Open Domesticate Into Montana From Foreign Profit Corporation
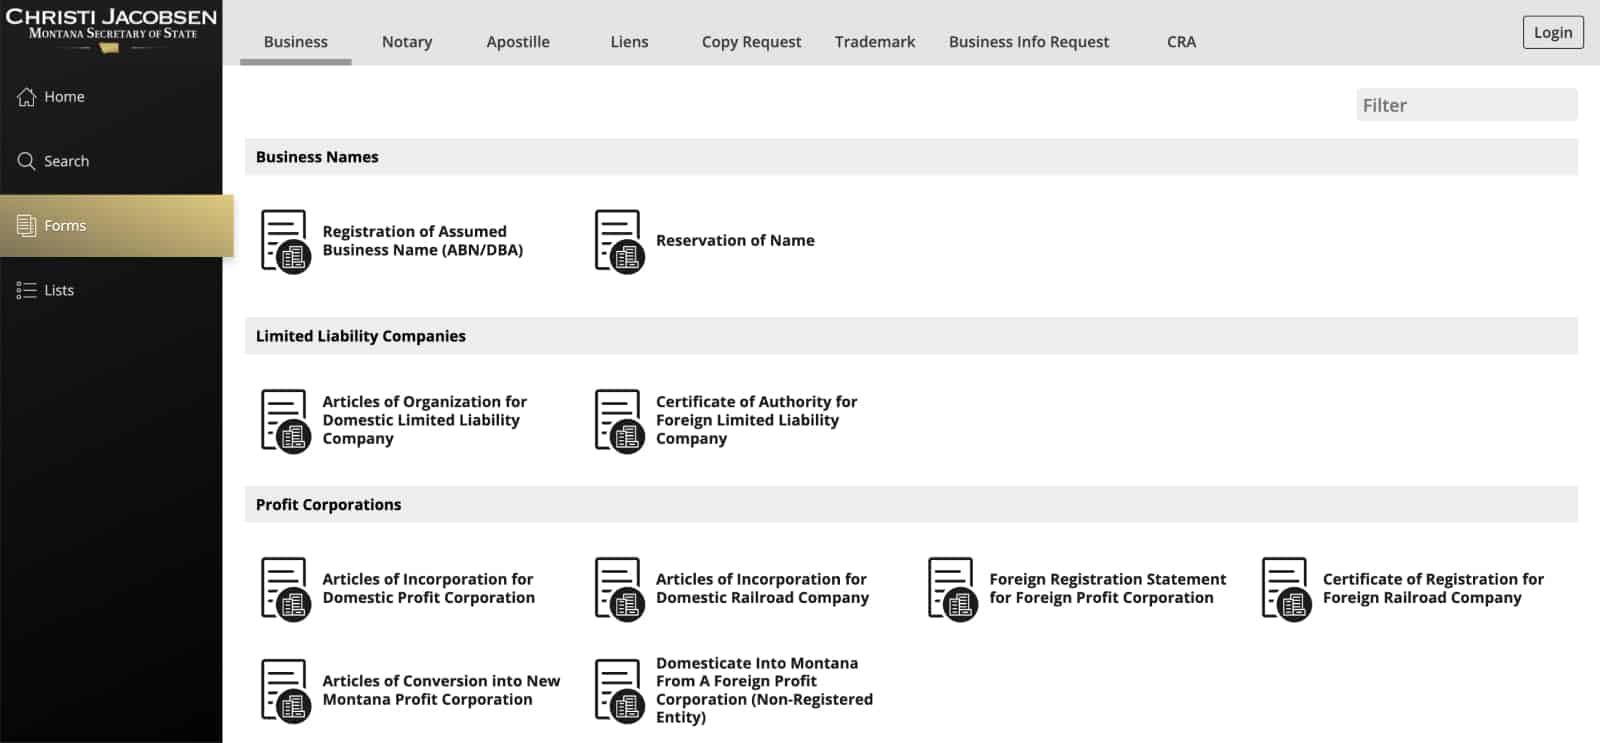Viewport: 1600px width, 743px height. coord(764,690)
